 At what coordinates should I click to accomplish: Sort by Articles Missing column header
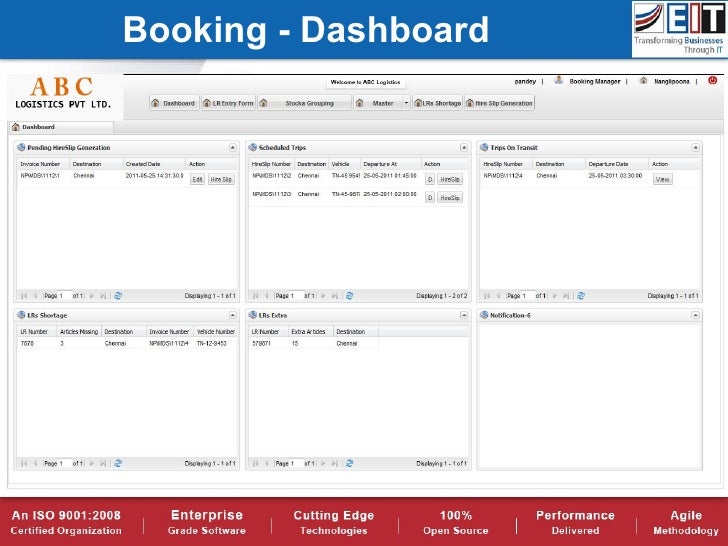(x=79, y=332)
